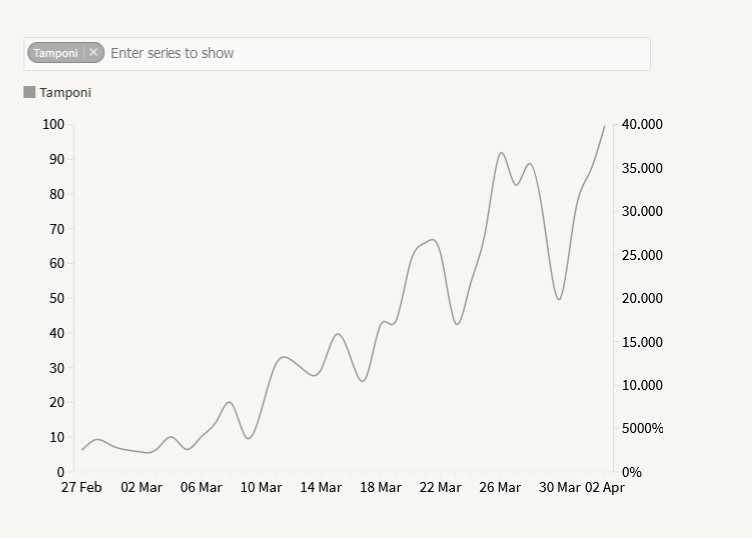Screen dimensions: 752x538
Task: Click line's starting point at 27 Feb
Action: (82, 450)
